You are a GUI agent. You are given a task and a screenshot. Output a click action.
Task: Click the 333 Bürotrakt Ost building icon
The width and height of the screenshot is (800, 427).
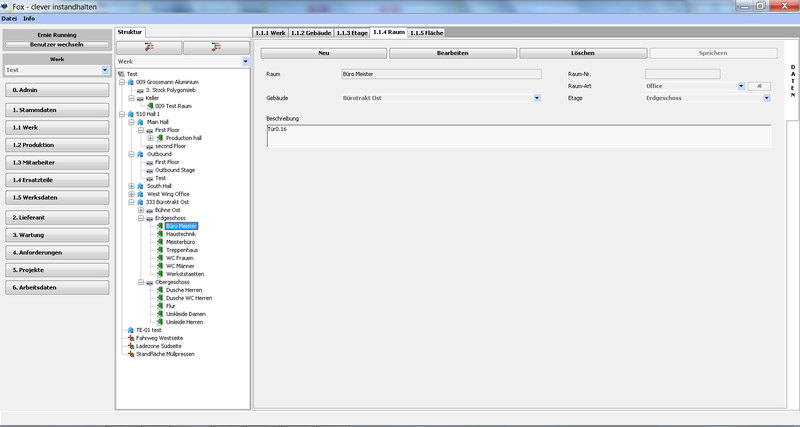pyautogui.click(x=140, y=202)
